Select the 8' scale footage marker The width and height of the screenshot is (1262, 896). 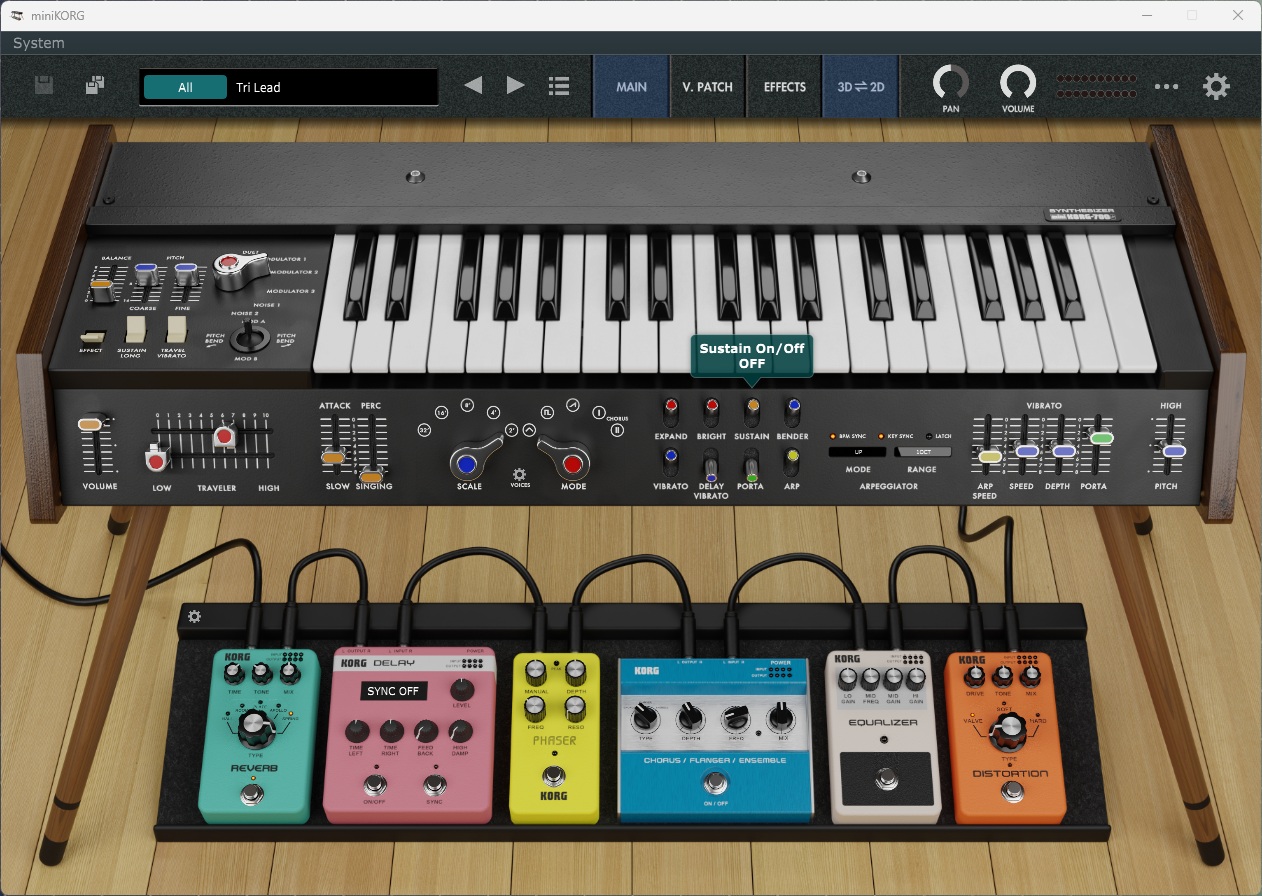click(467, 404)
